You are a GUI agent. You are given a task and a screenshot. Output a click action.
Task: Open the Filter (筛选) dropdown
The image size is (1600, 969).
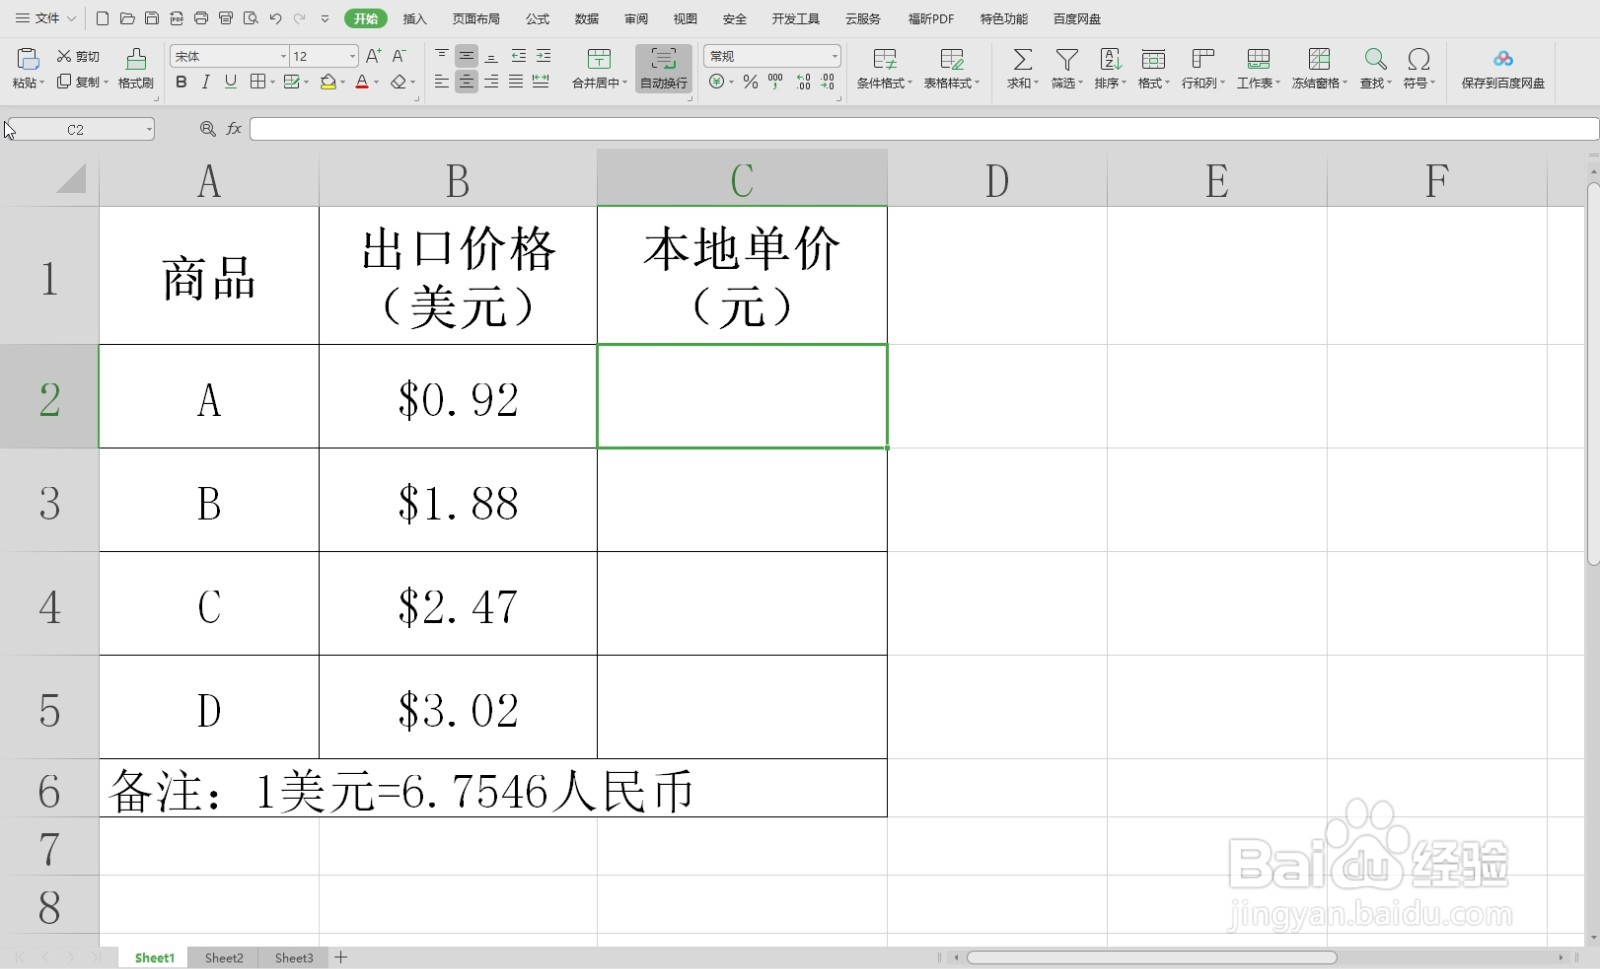point(1067,68)
